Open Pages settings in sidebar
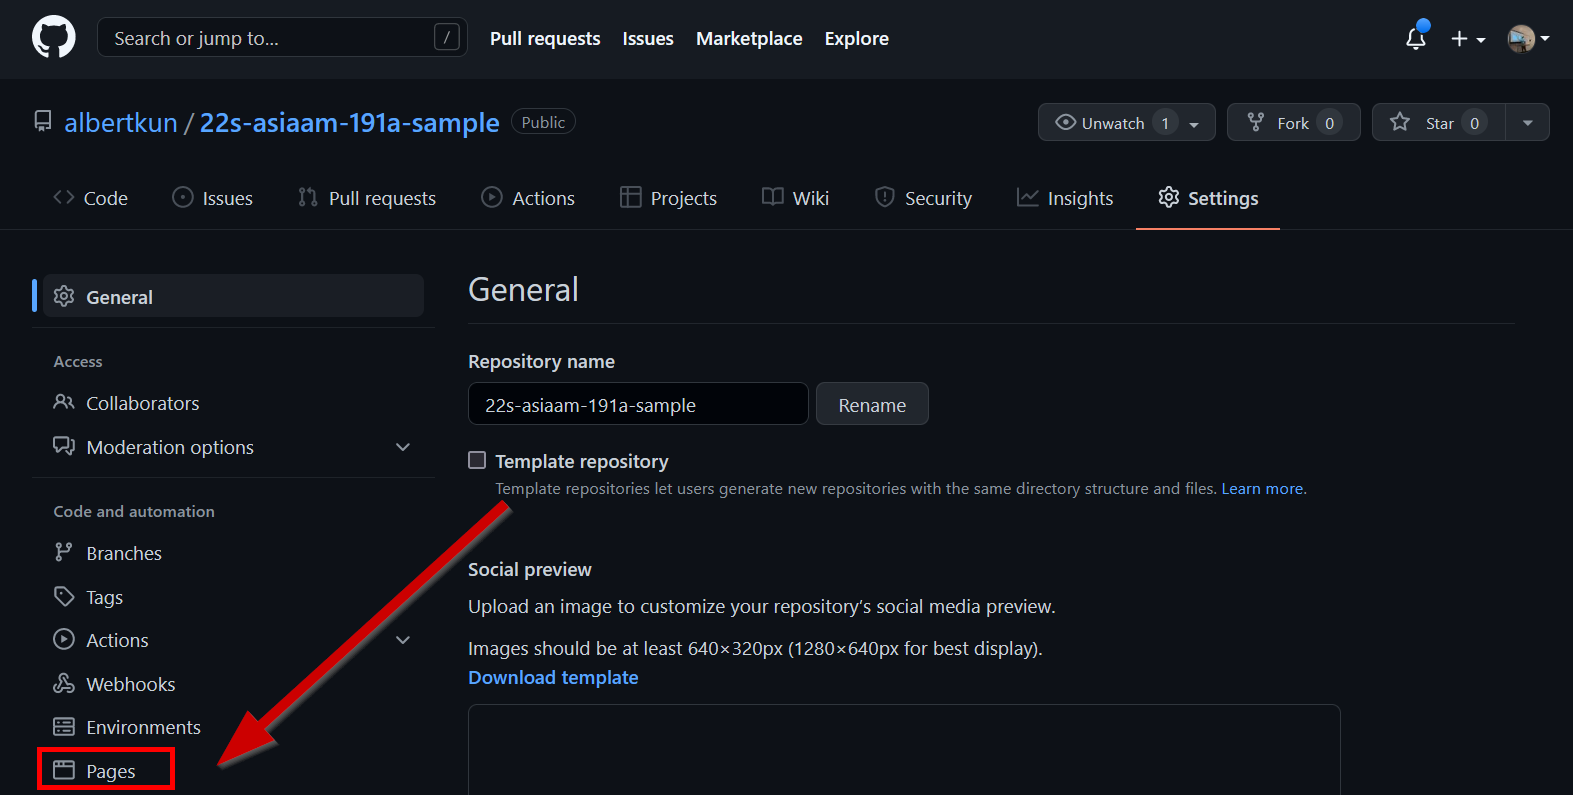Viewport: 1573px width, 795px height. [110, 771]
